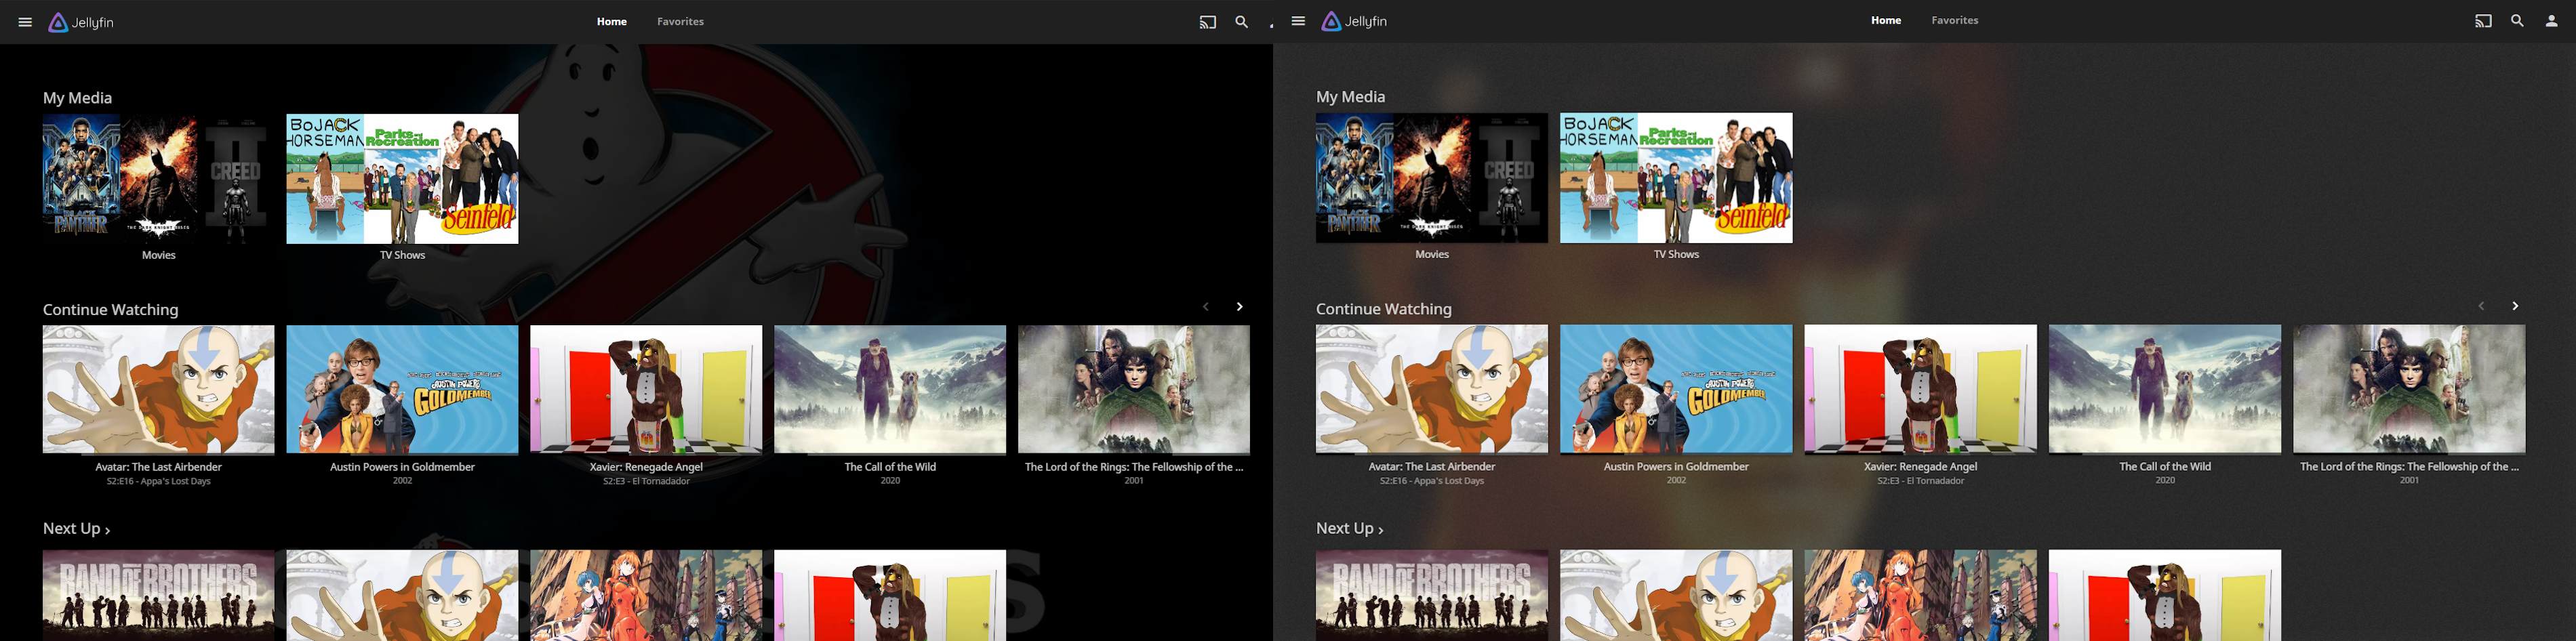Open Evangelion anime Next Up card, right window
This screenshot has width=2576, height=641.
1920,595
